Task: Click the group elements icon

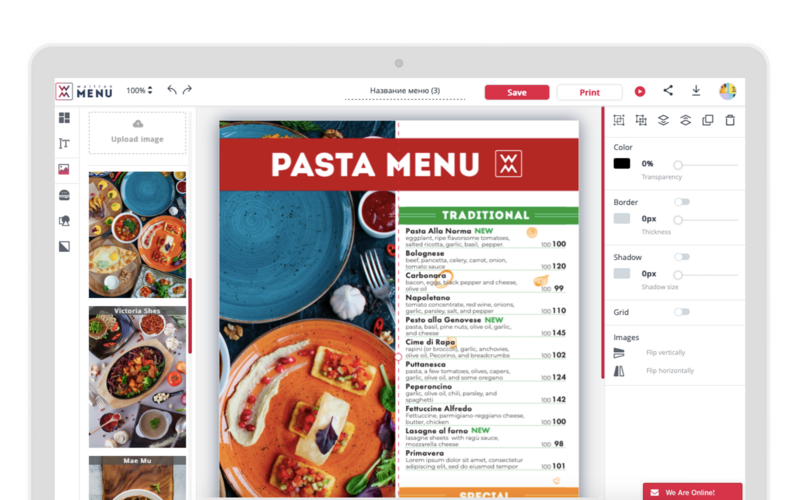Action: (x=619, y=120)
